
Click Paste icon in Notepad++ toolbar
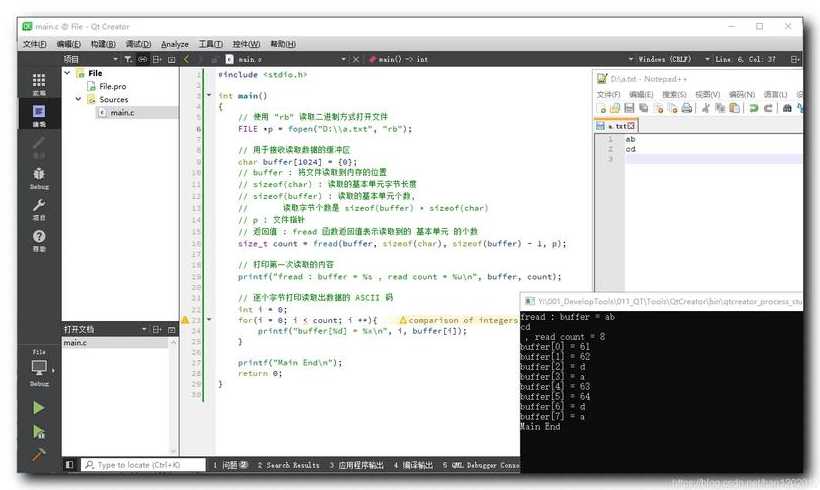(x=735, y=108)
